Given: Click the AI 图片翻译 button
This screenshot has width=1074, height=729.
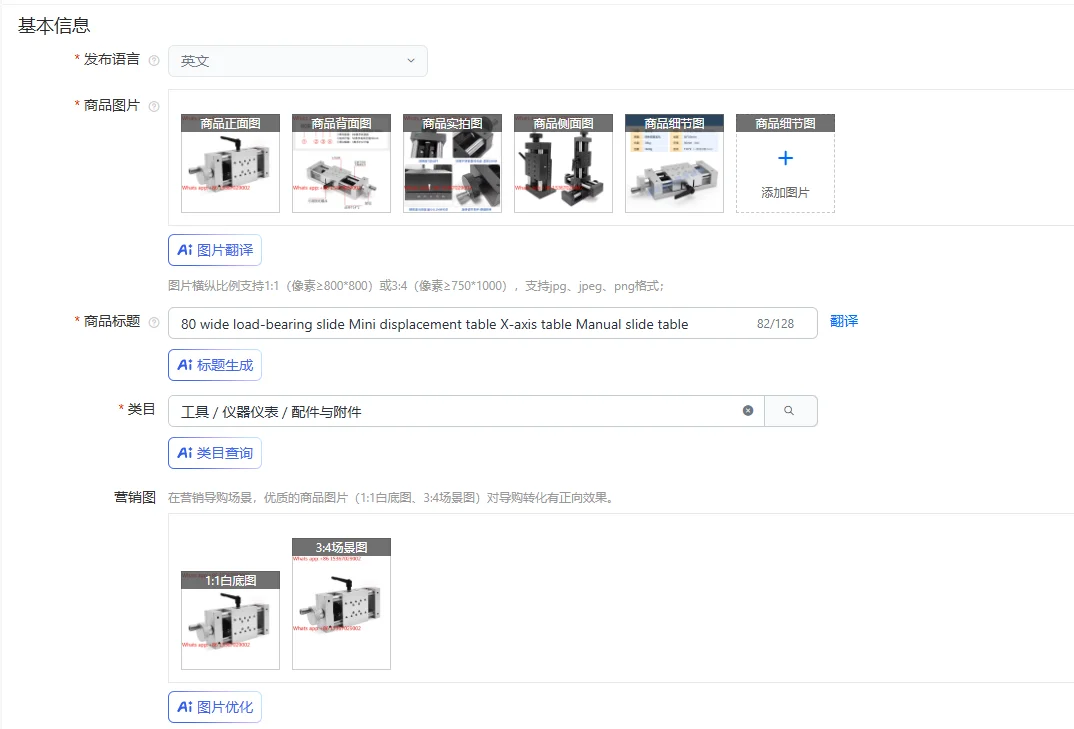Looking at the screenshot, I should [215, 250].
